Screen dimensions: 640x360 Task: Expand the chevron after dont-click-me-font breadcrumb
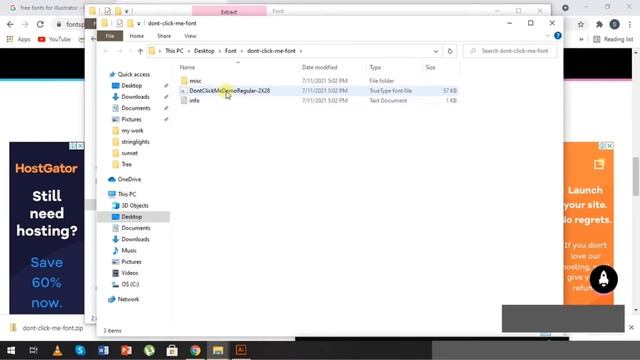pos(301,51)
